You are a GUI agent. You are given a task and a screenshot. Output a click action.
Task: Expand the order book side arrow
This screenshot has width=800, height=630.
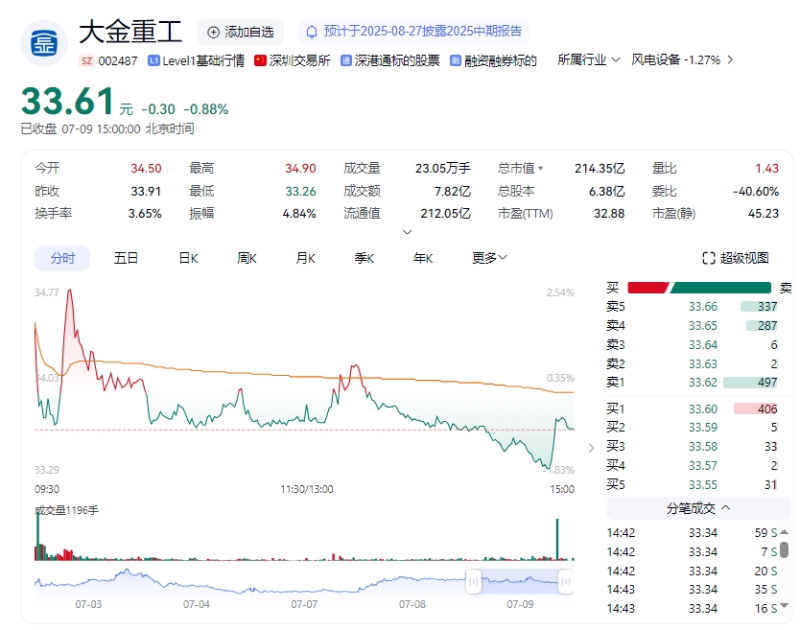pyautogui.click(x=591, y=449)
